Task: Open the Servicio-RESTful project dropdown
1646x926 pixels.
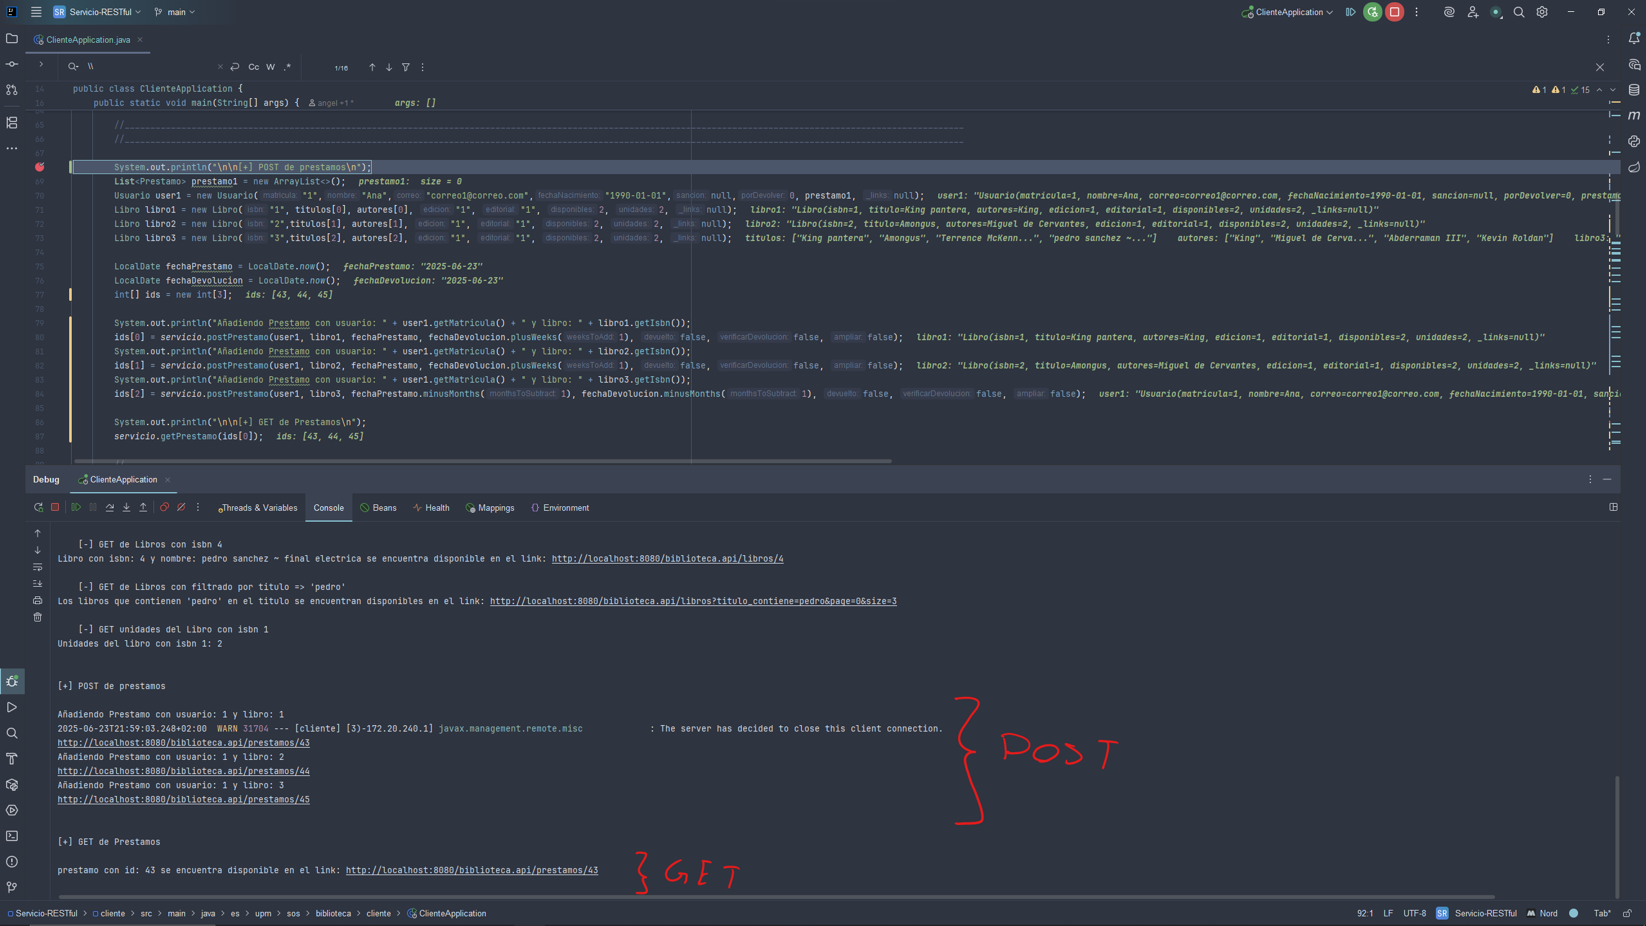Action: click(x=97, y=12)
